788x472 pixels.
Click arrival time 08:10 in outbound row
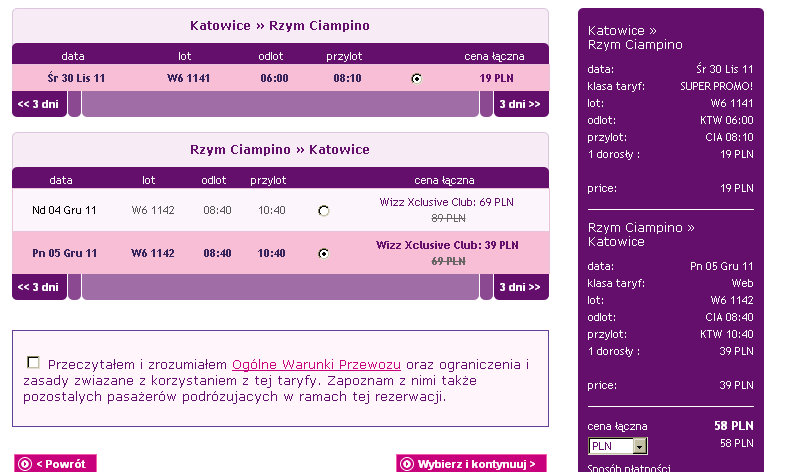tap(347, 78)
